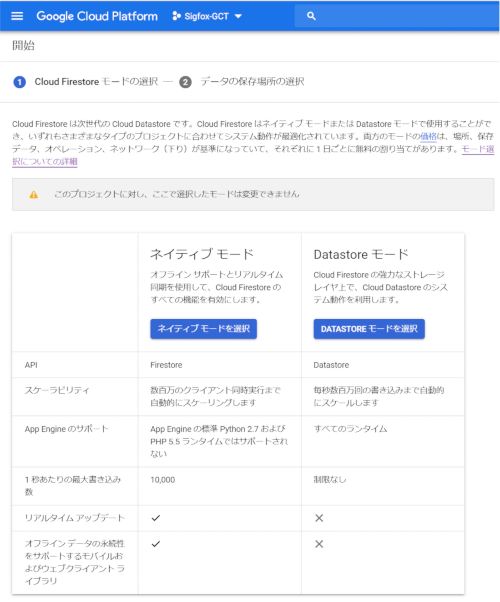Click the Datastore モード column heading

click(361, 254)
